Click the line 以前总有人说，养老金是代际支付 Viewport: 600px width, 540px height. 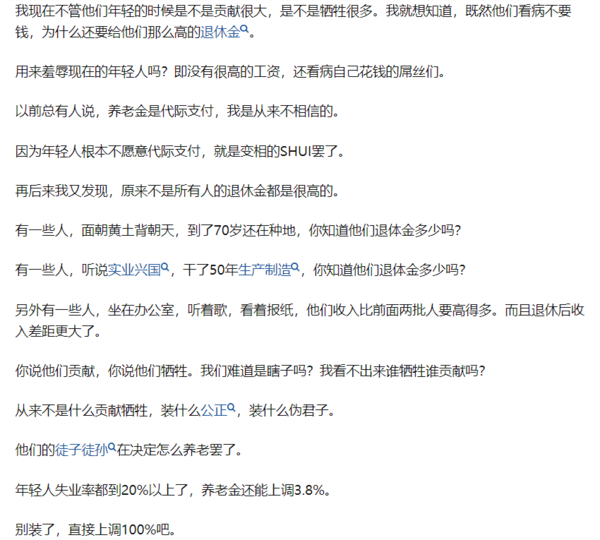177,111
